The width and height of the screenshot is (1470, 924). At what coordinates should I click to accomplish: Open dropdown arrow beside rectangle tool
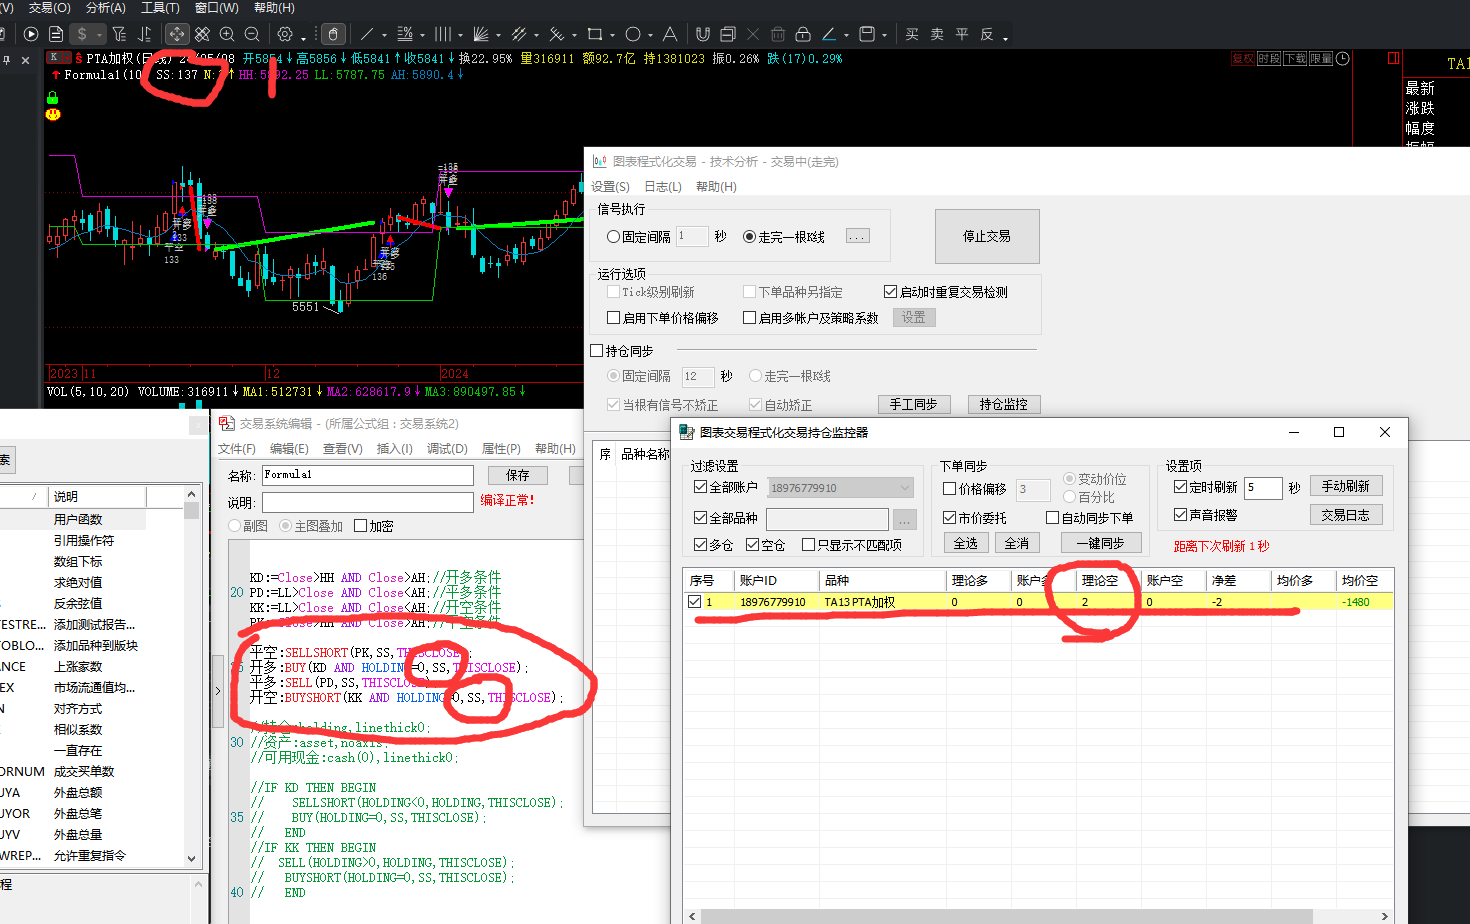(612, 35)
